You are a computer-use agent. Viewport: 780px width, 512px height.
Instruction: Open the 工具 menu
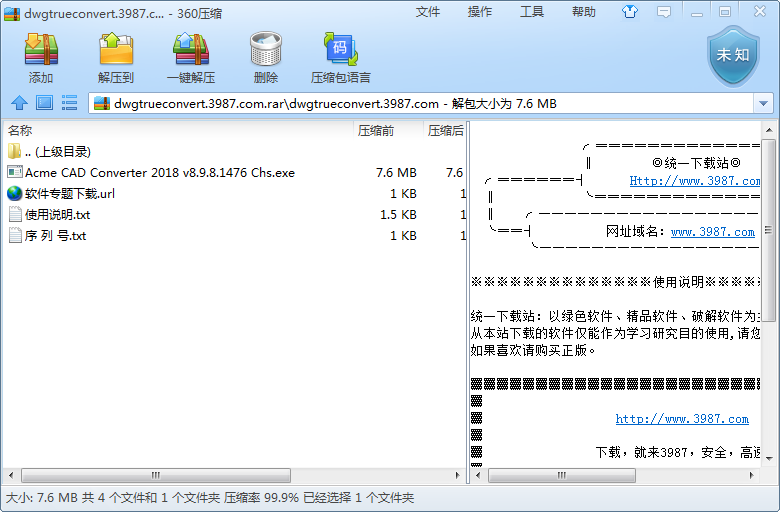tap(532, 11)
